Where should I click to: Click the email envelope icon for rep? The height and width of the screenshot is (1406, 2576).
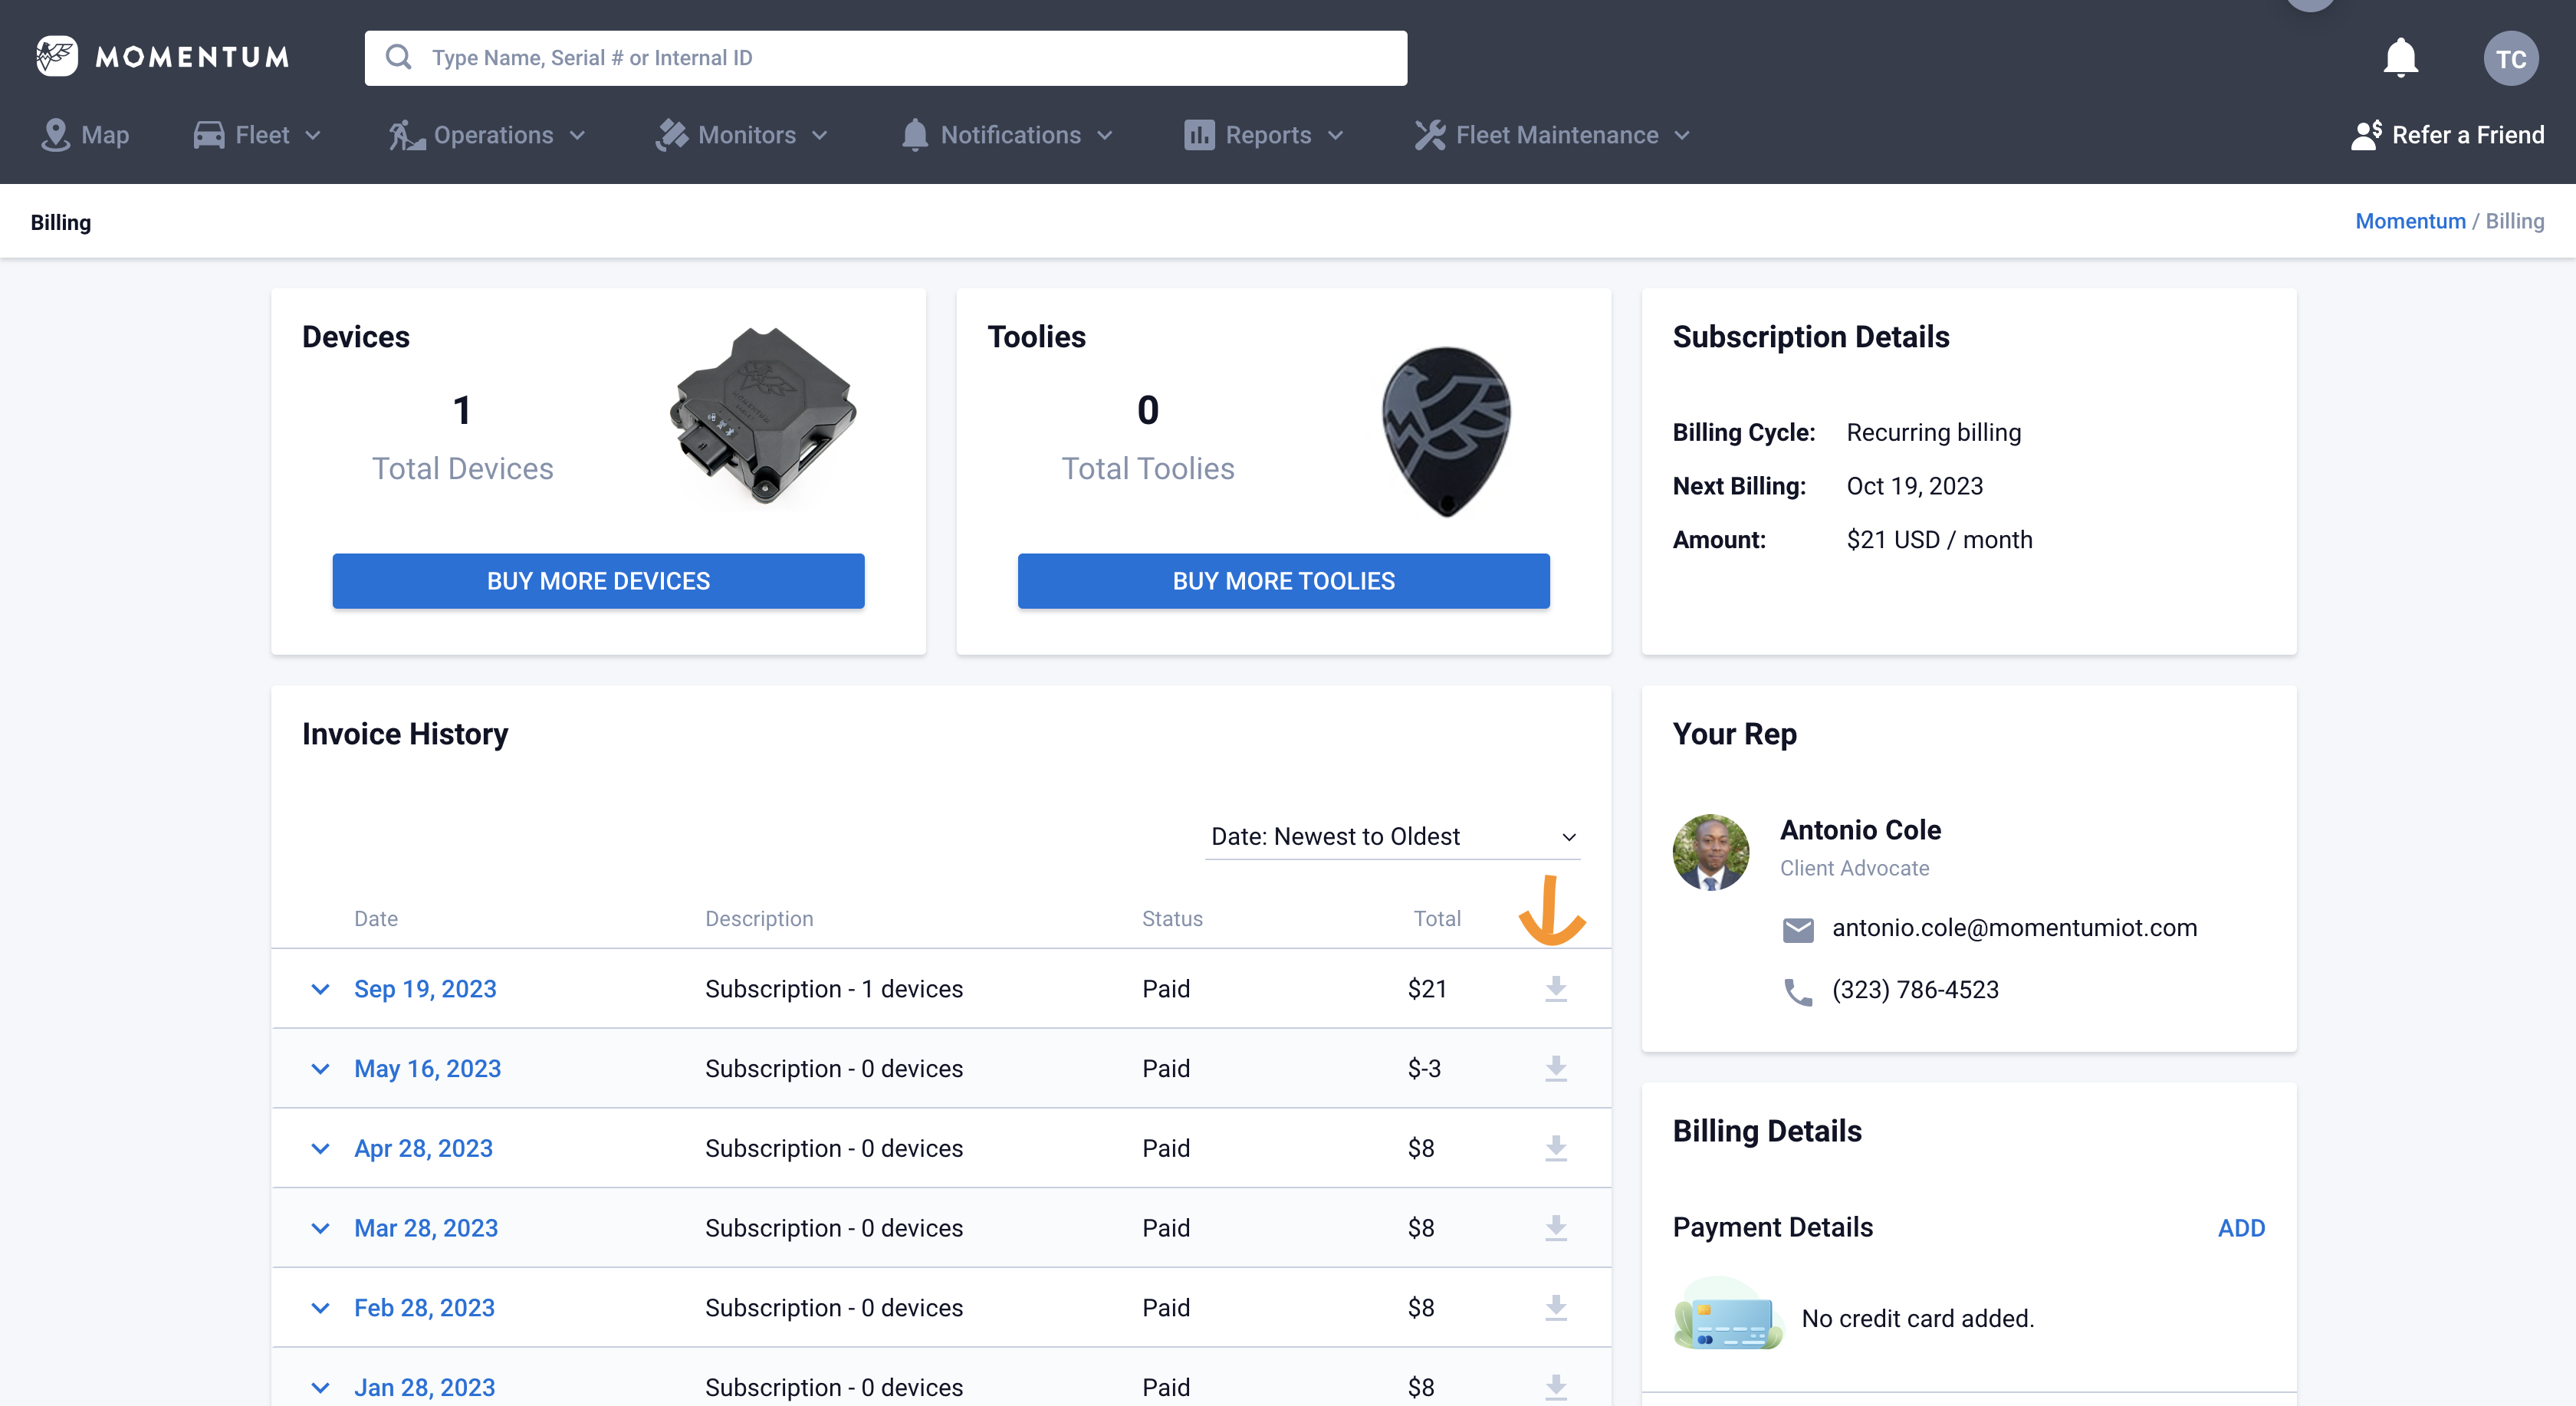point(1797,929)
